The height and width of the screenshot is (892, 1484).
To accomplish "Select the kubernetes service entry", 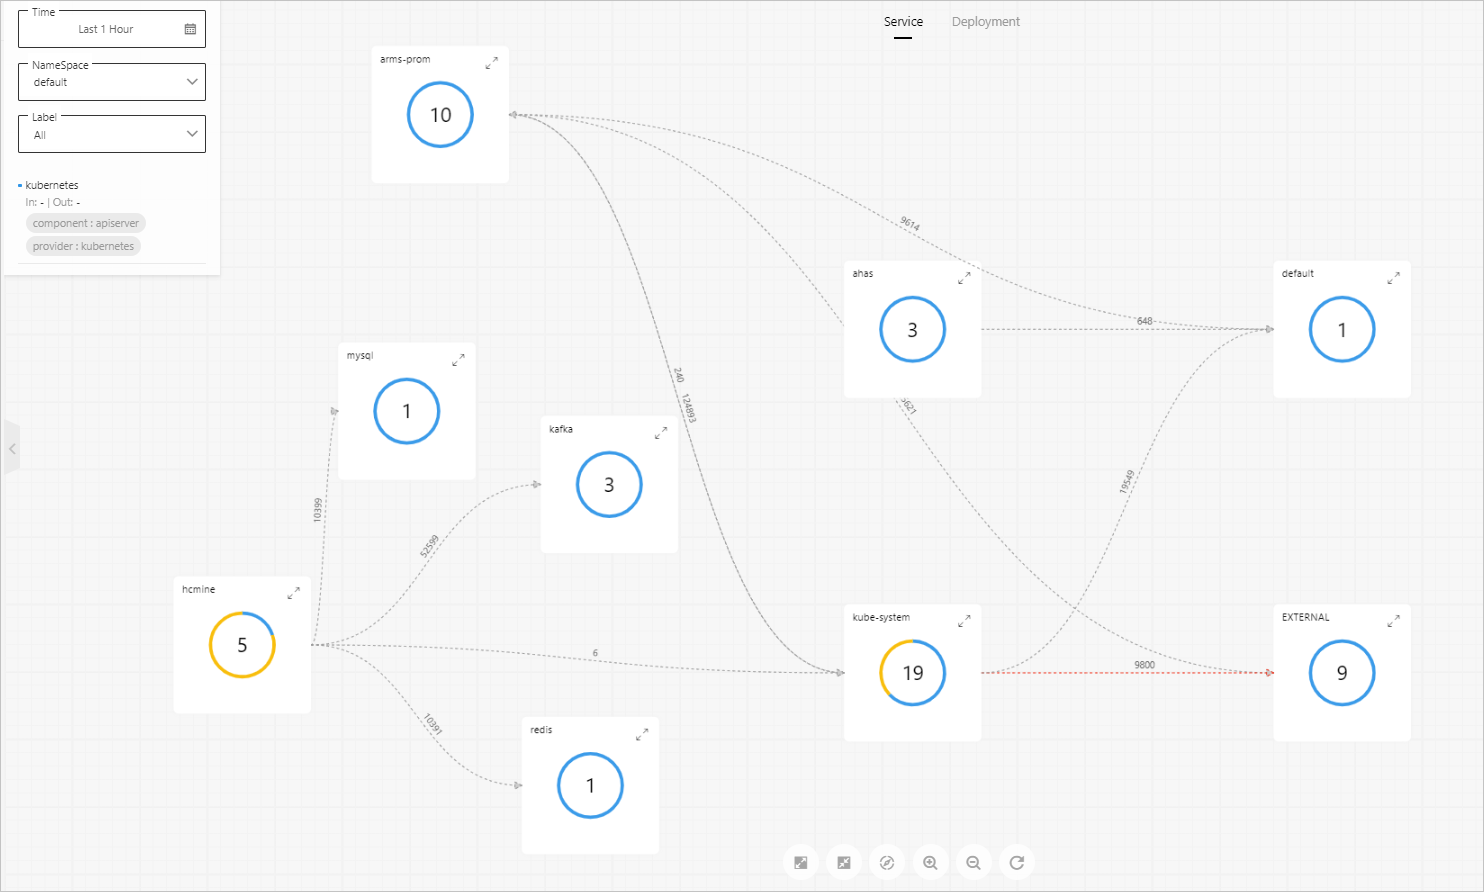I will pos(52,185).
